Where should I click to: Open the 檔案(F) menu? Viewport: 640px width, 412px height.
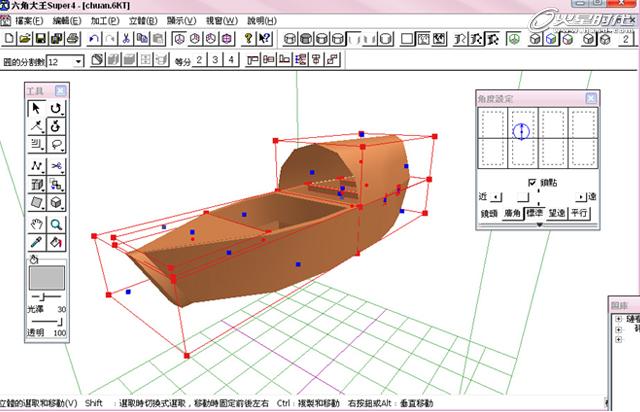pyautogui.click(x=29, y=20)
